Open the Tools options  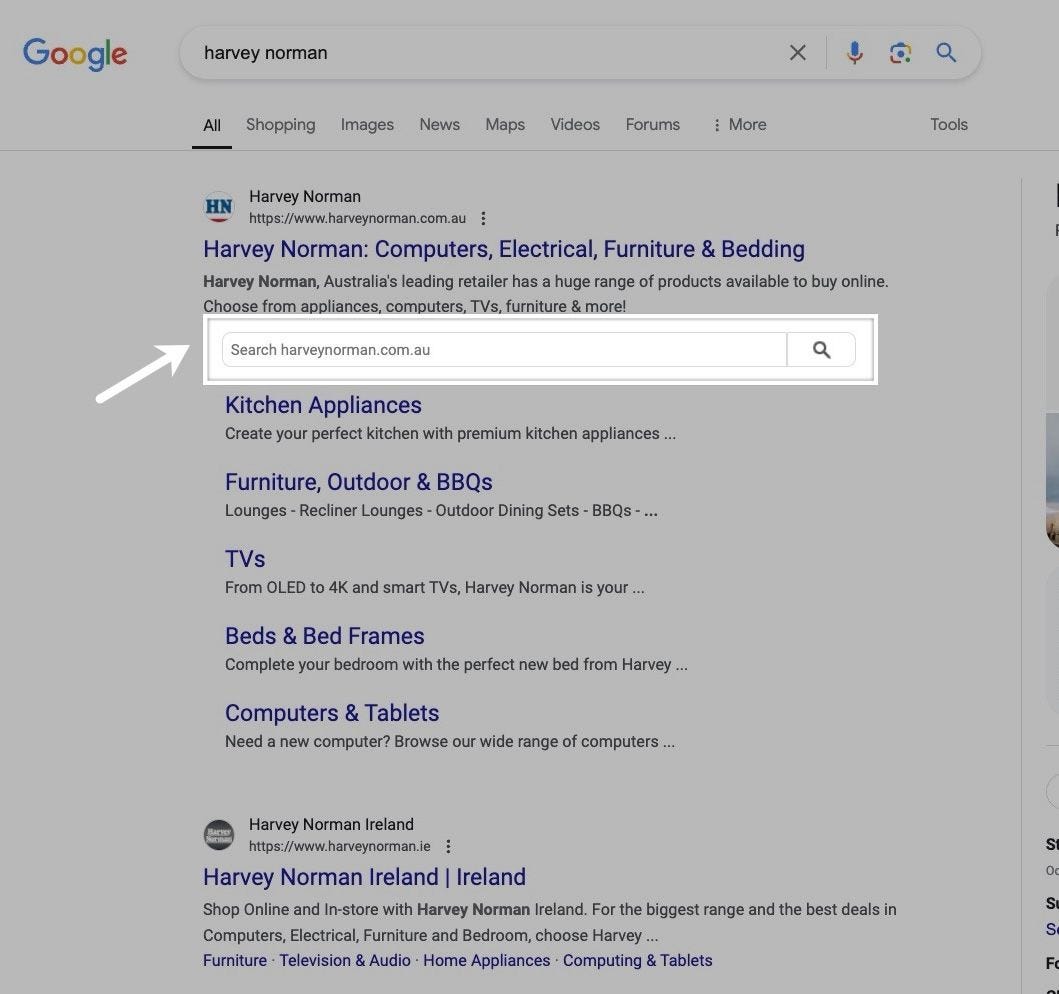(x=948, y=125)
